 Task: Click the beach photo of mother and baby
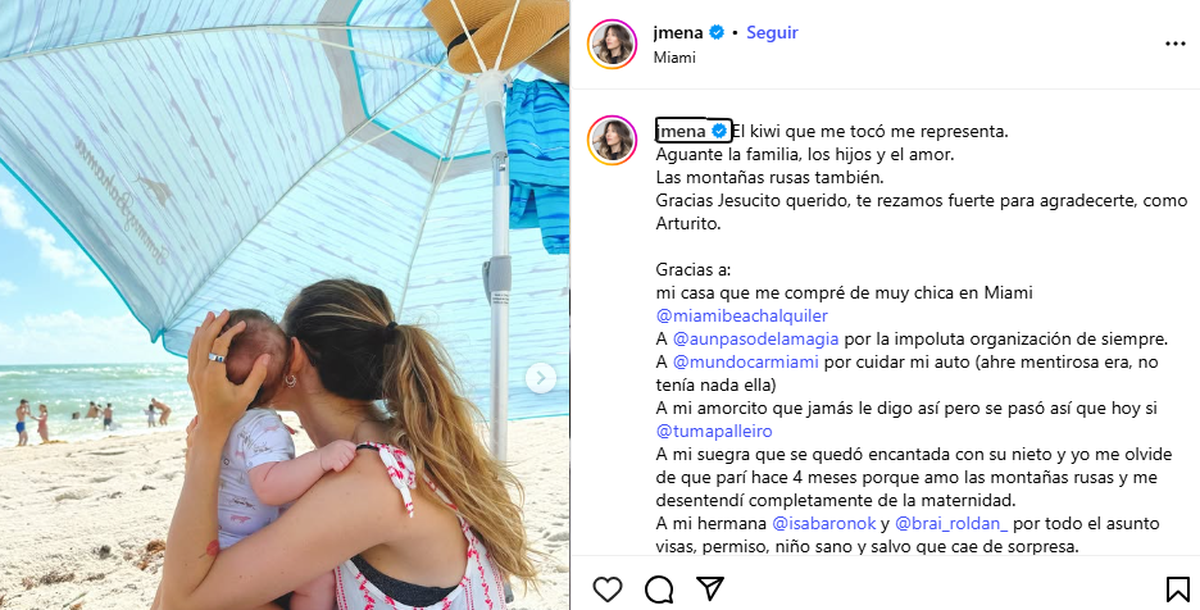tap(285, 305)
